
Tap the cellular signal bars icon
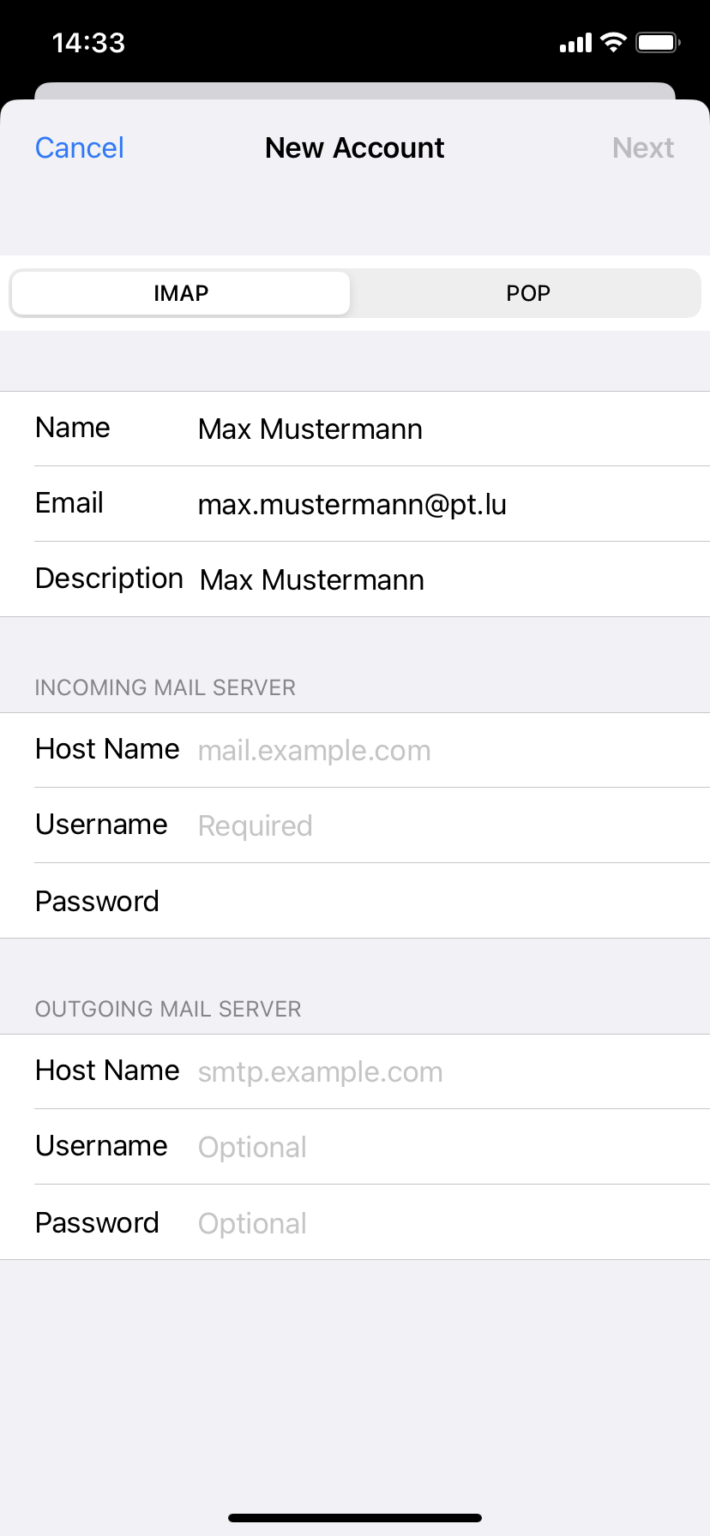[576, 44]
